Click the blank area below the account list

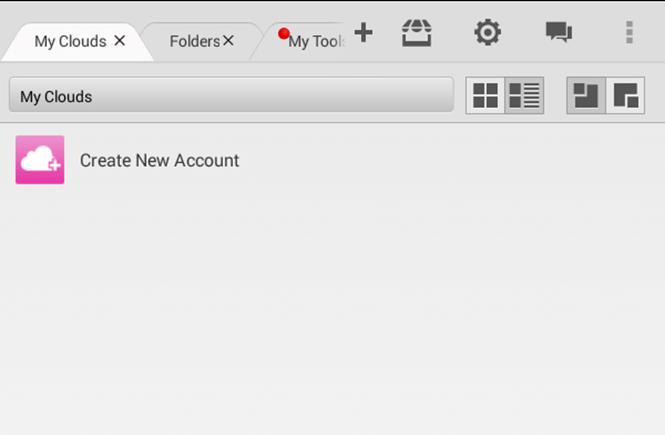click(332, 310)
